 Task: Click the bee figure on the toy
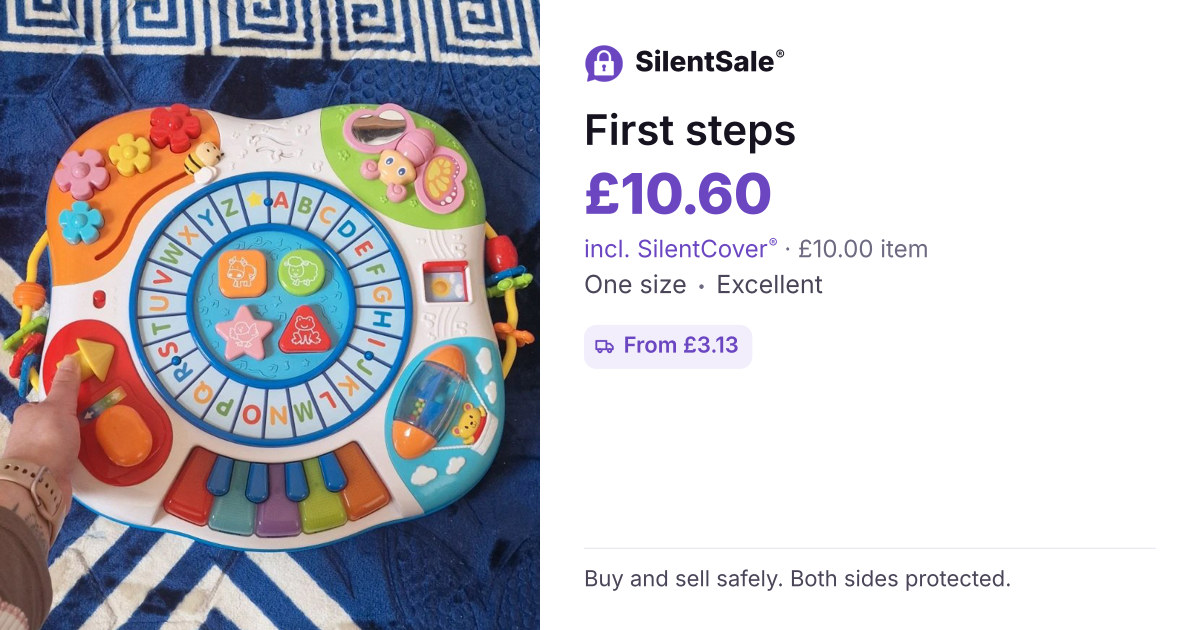tap(202, 159)
